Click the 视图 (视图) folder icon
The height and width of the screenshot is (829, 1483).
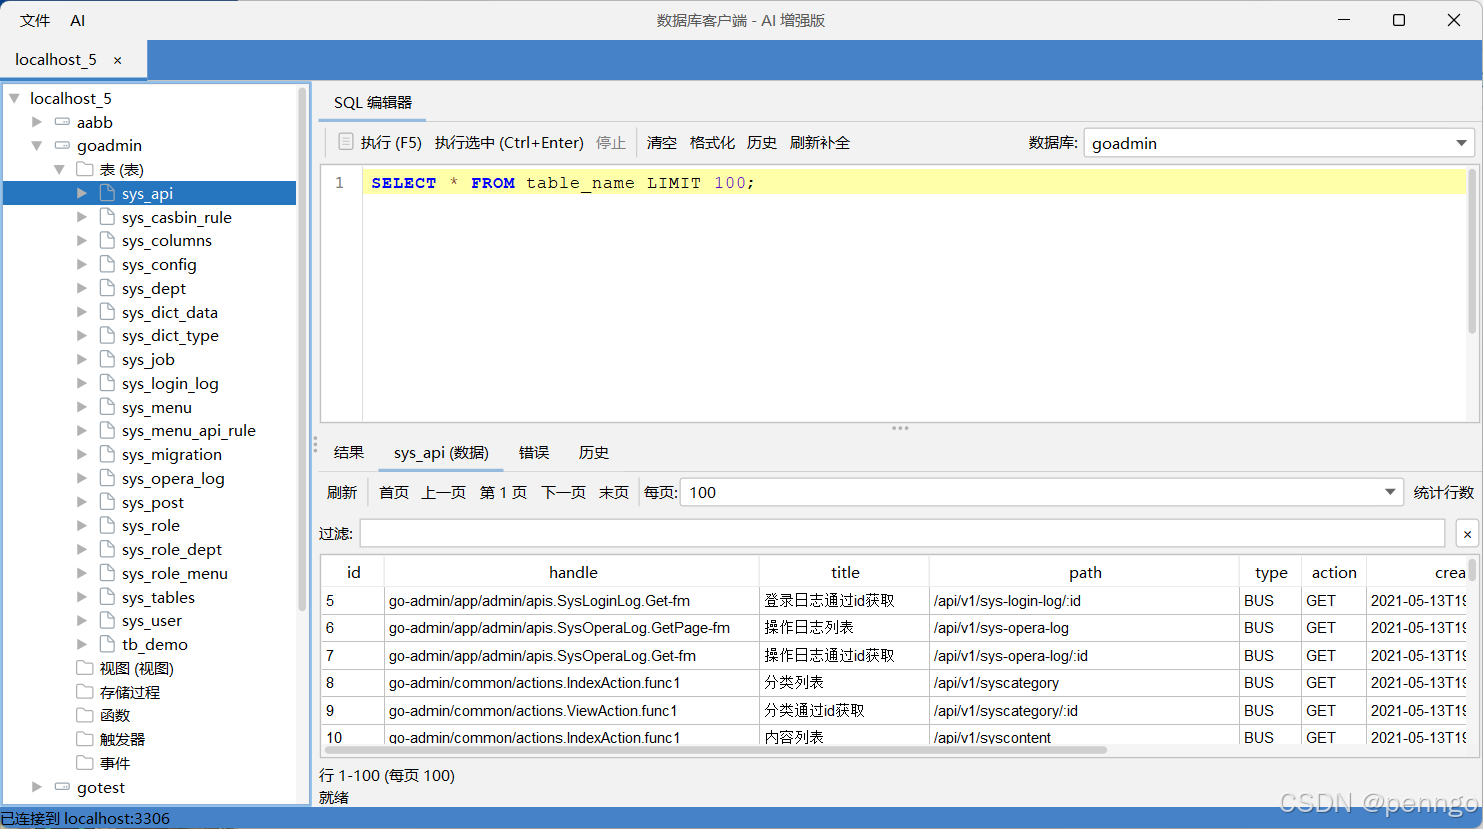tap(85, 668)
